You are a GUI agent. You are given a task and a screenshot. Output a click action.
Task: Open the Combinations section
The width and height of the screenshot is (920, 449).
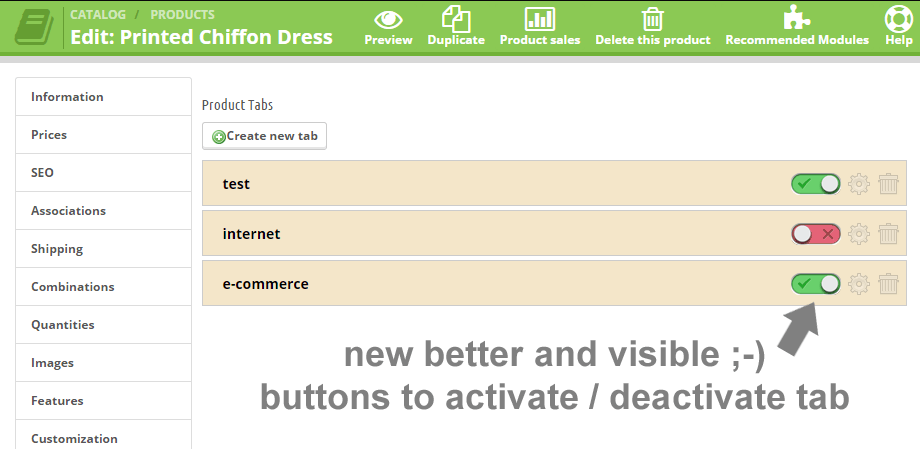click(103, 286)
